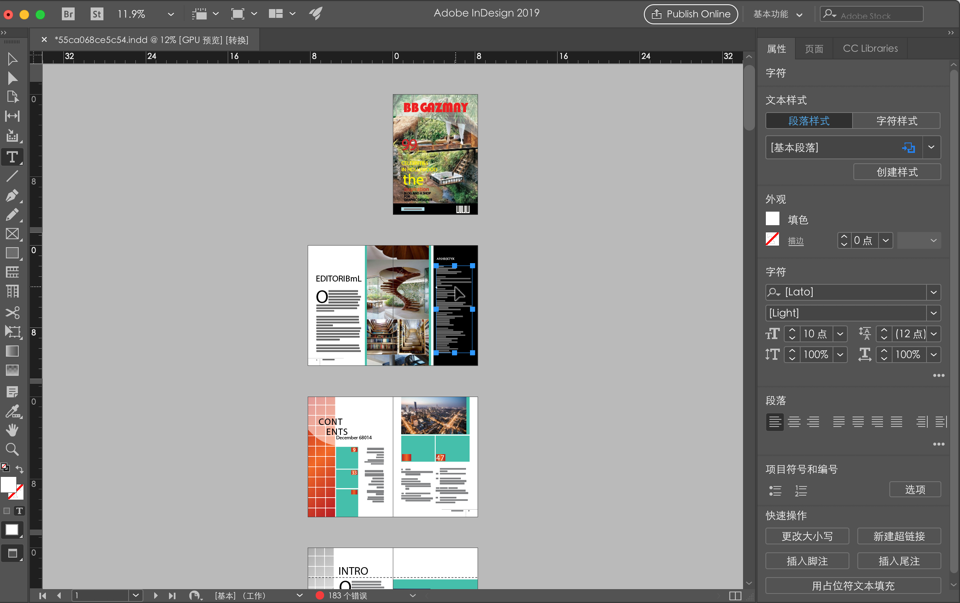Open the [Lato] font family dropdown
The image size is (960, 603).
coord(932,292)
